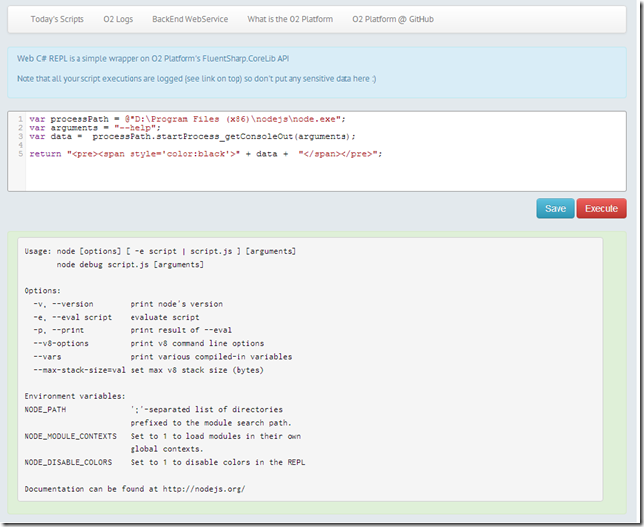This screenshot has width=644, height=527.
Task: Click the note about logged script executions
Action: tap(200, 78)
